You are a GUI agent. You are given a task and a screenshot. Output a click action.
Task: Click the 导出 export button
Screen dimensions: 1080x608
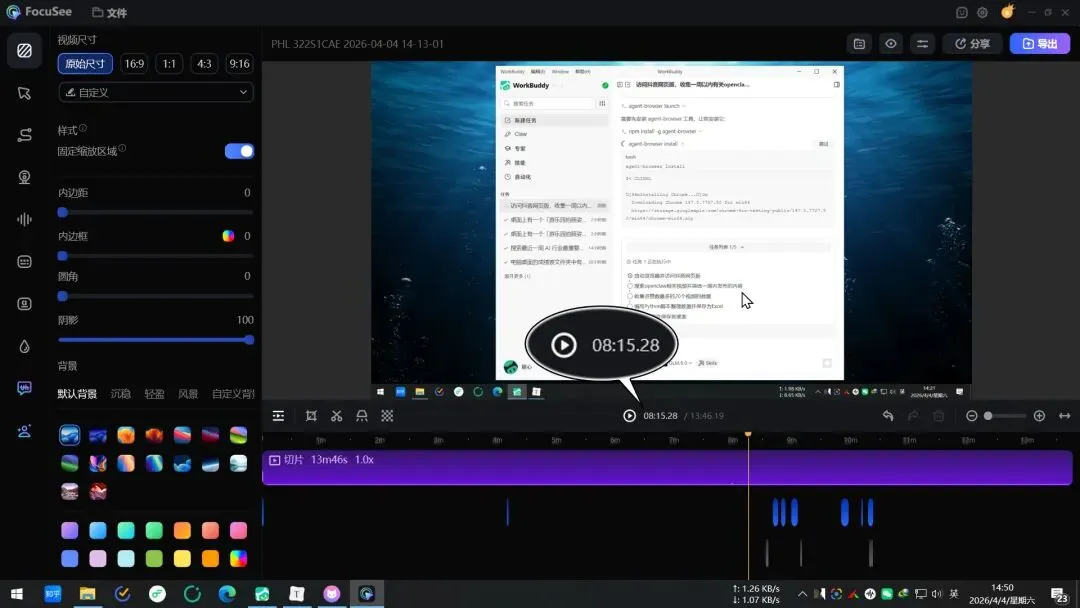(x=1040, y=43)
